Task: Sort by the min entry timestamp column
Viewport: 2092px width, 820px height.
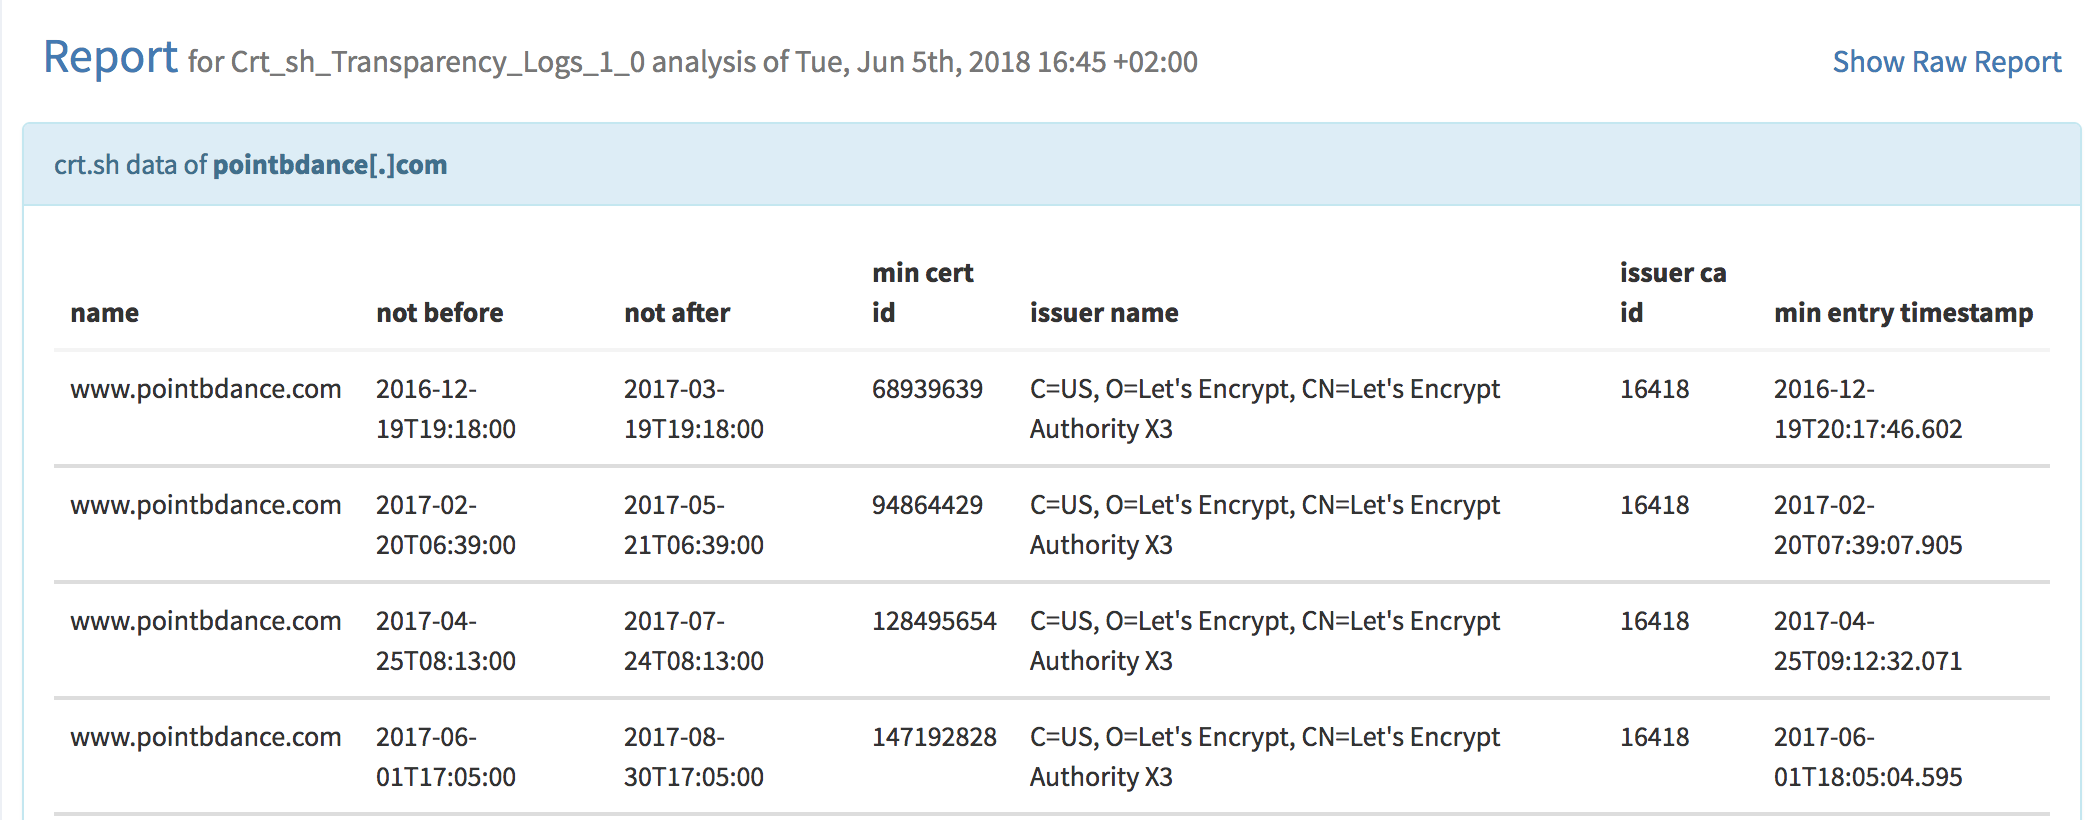Action: [x=1903, y=312]
